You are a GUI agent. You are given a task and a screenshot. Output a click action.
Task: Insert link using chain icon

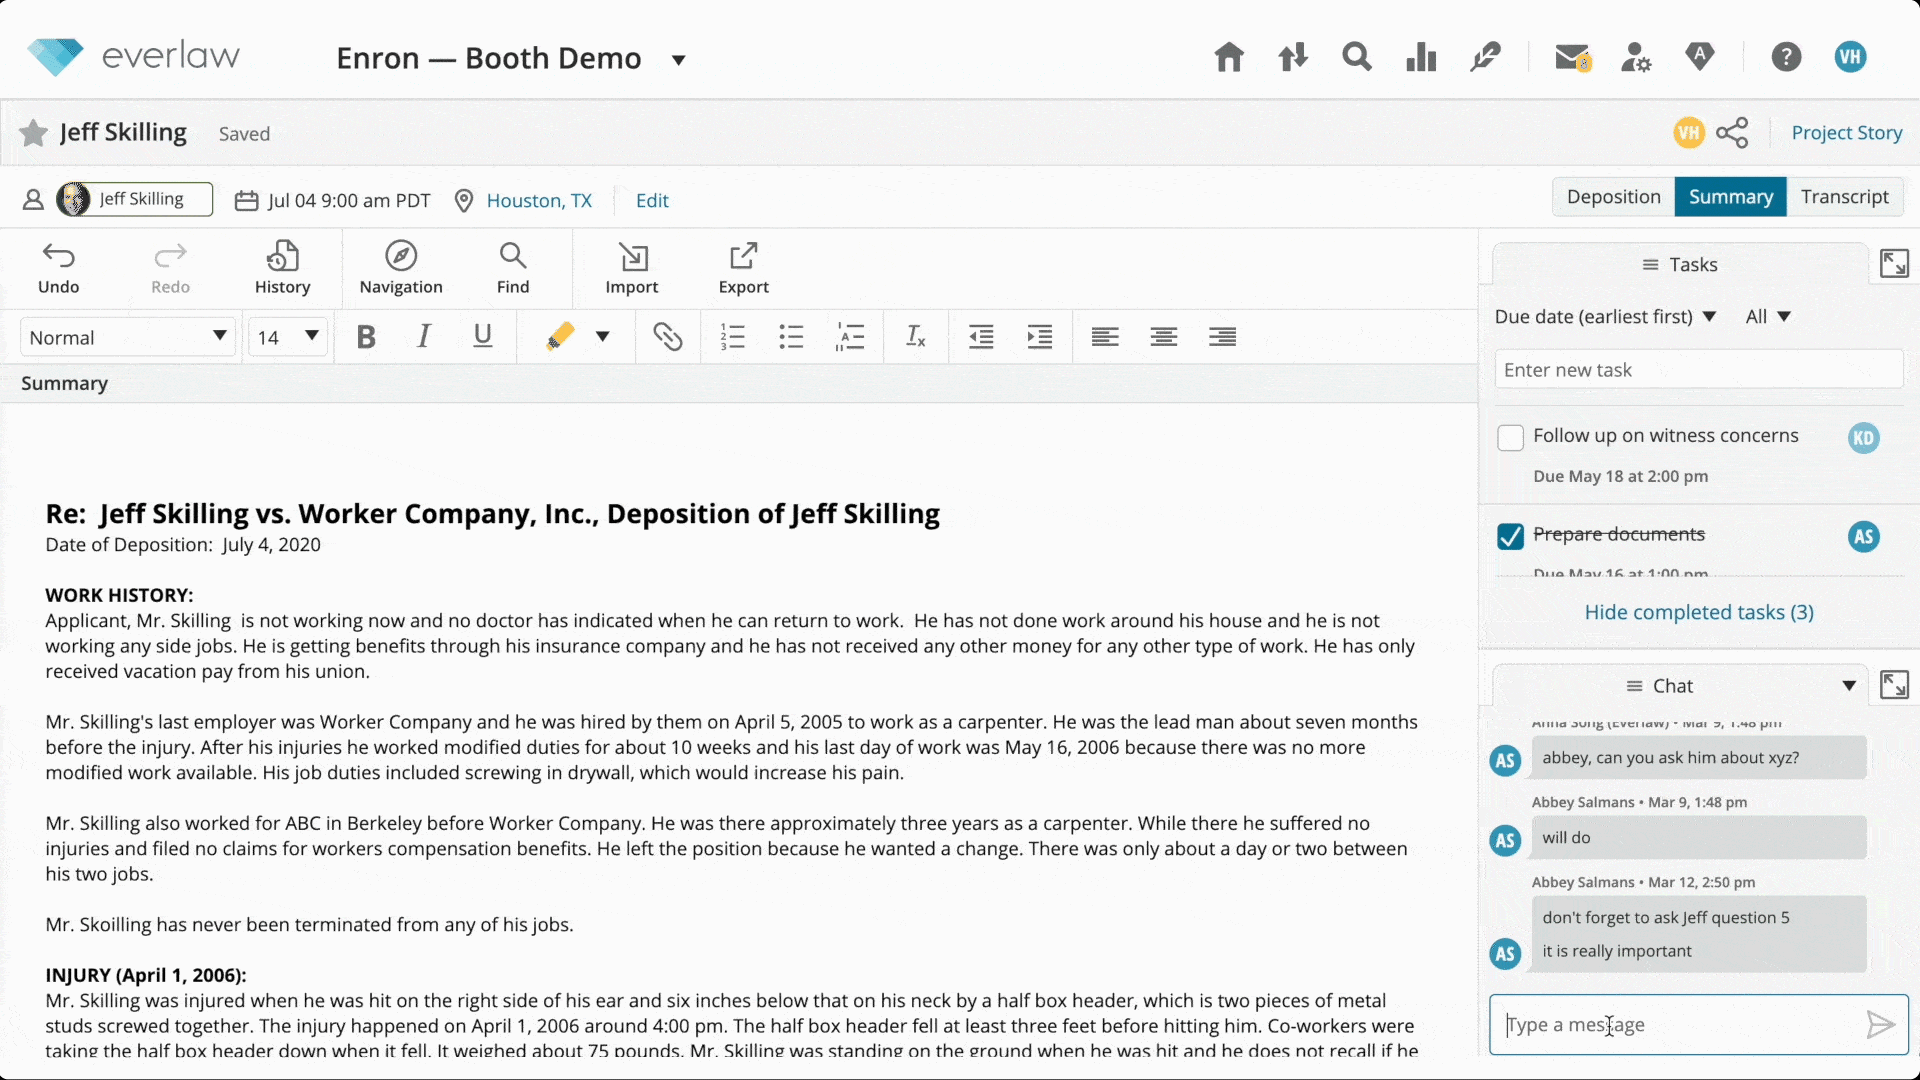pos(667,337)
